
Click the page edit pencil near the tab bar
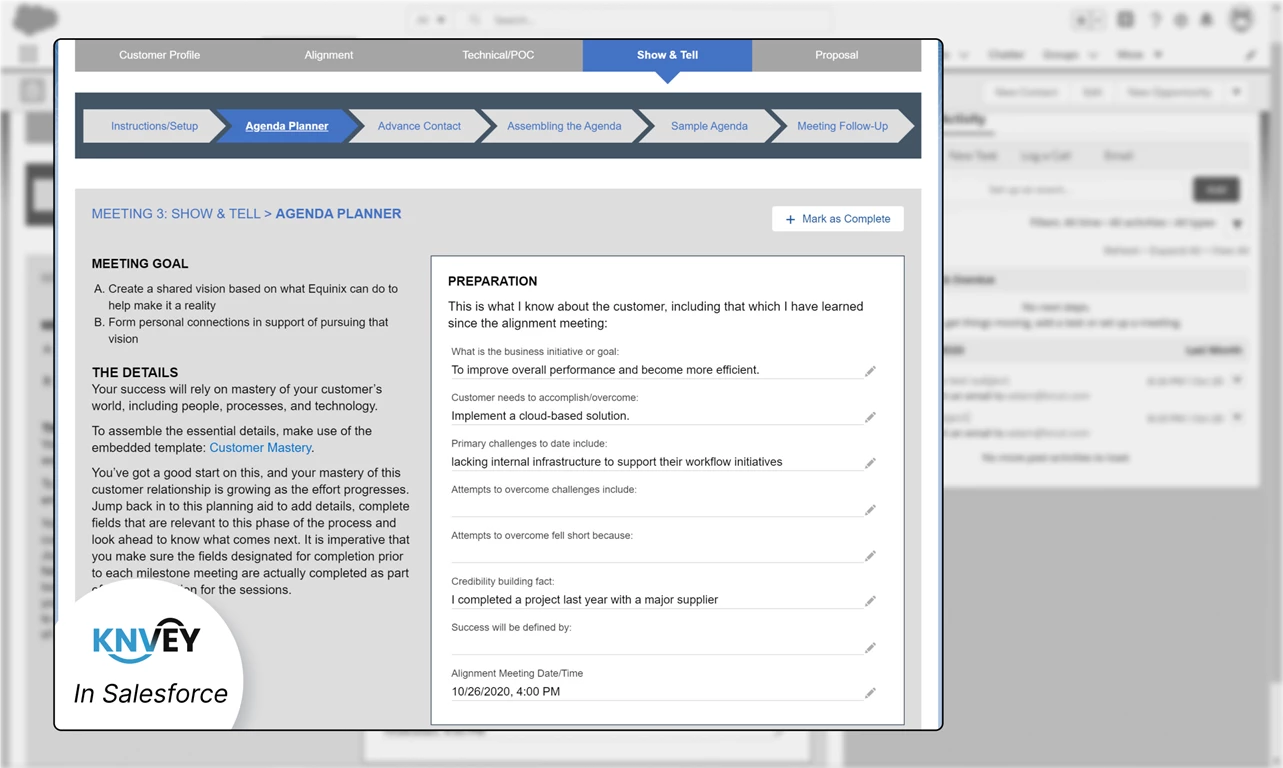(x=1250, y=55)
